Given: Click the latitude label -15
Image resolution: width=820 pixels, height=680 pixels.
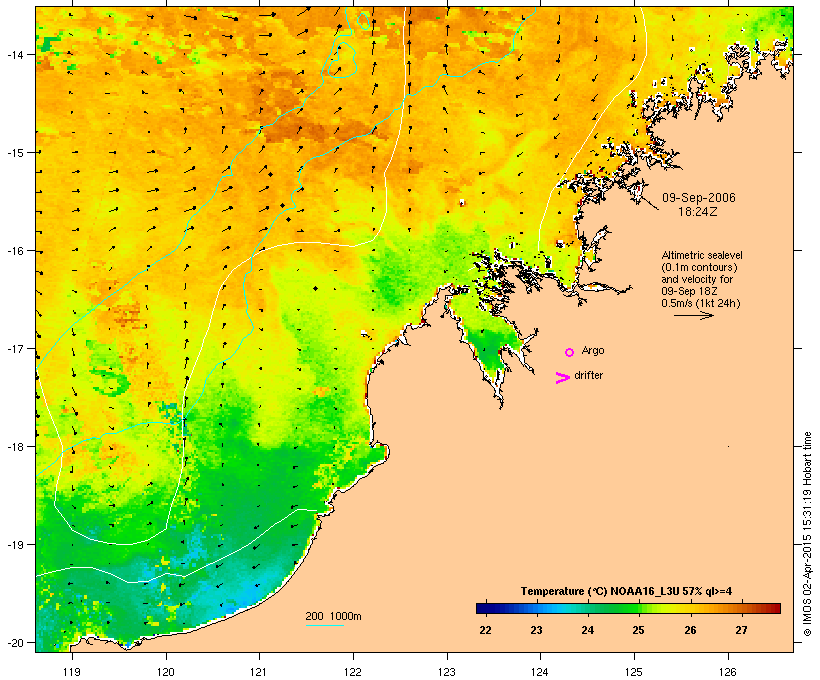Looking at the screenshot, I should 14,153.
